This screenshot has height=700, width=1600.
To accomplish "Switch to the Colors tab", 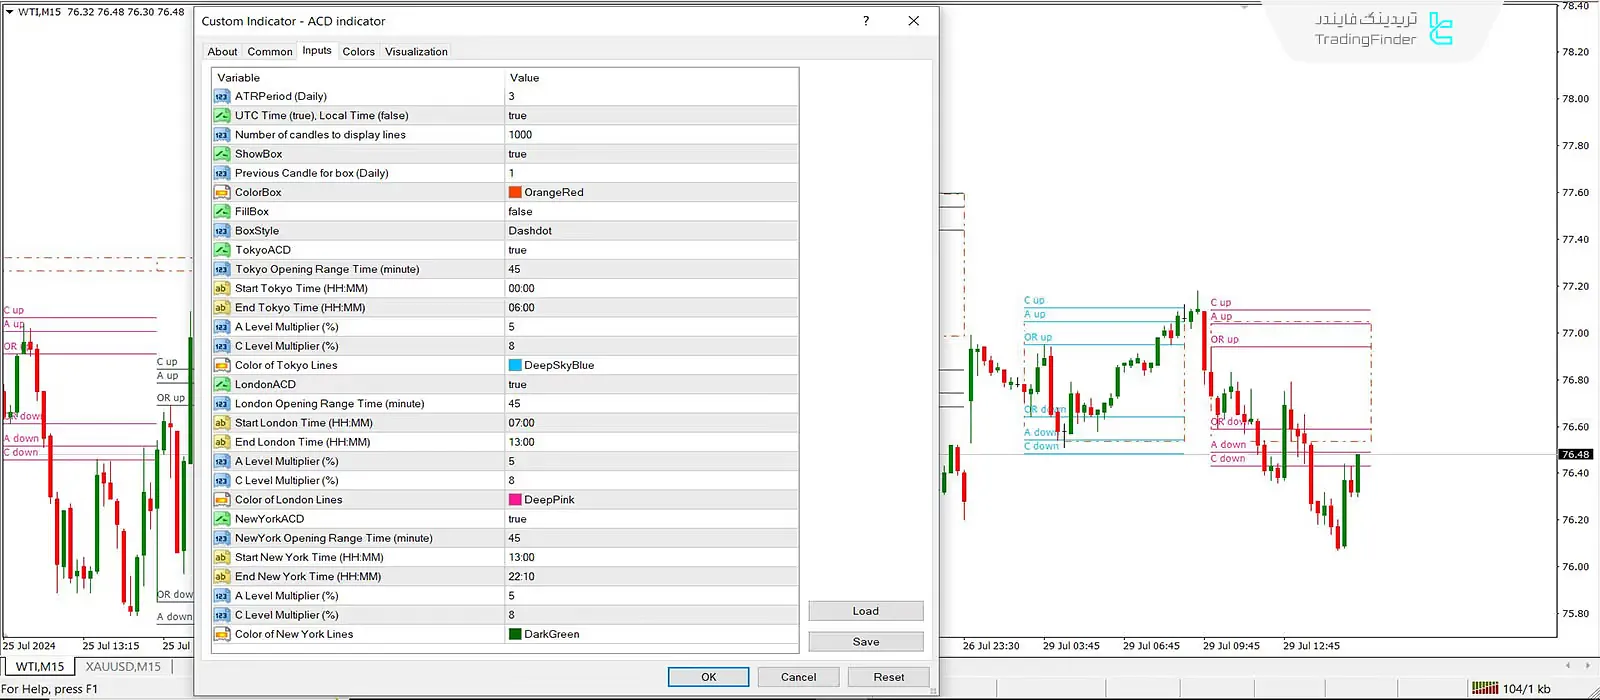I will 358,52.
